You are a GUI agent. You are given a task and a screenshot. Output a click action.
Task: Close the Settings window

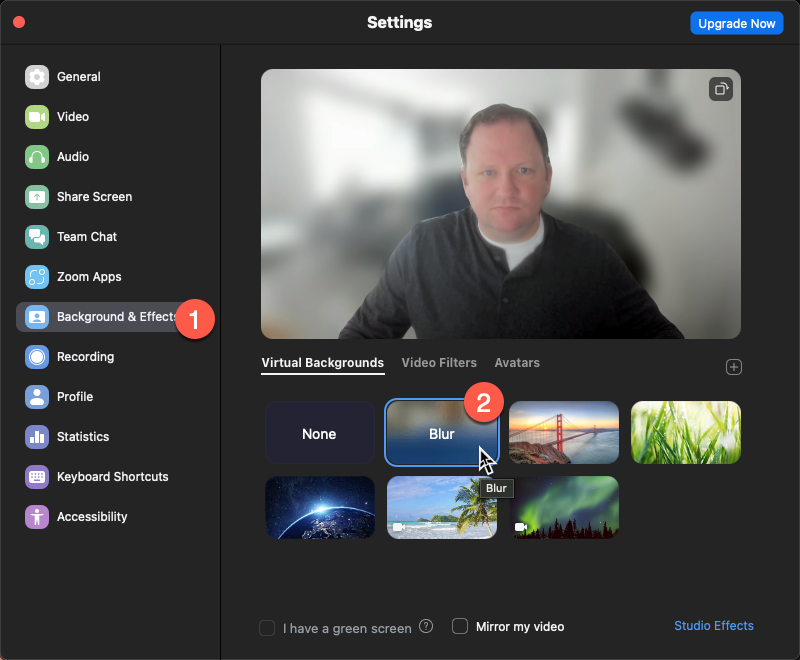coord(19,22)
